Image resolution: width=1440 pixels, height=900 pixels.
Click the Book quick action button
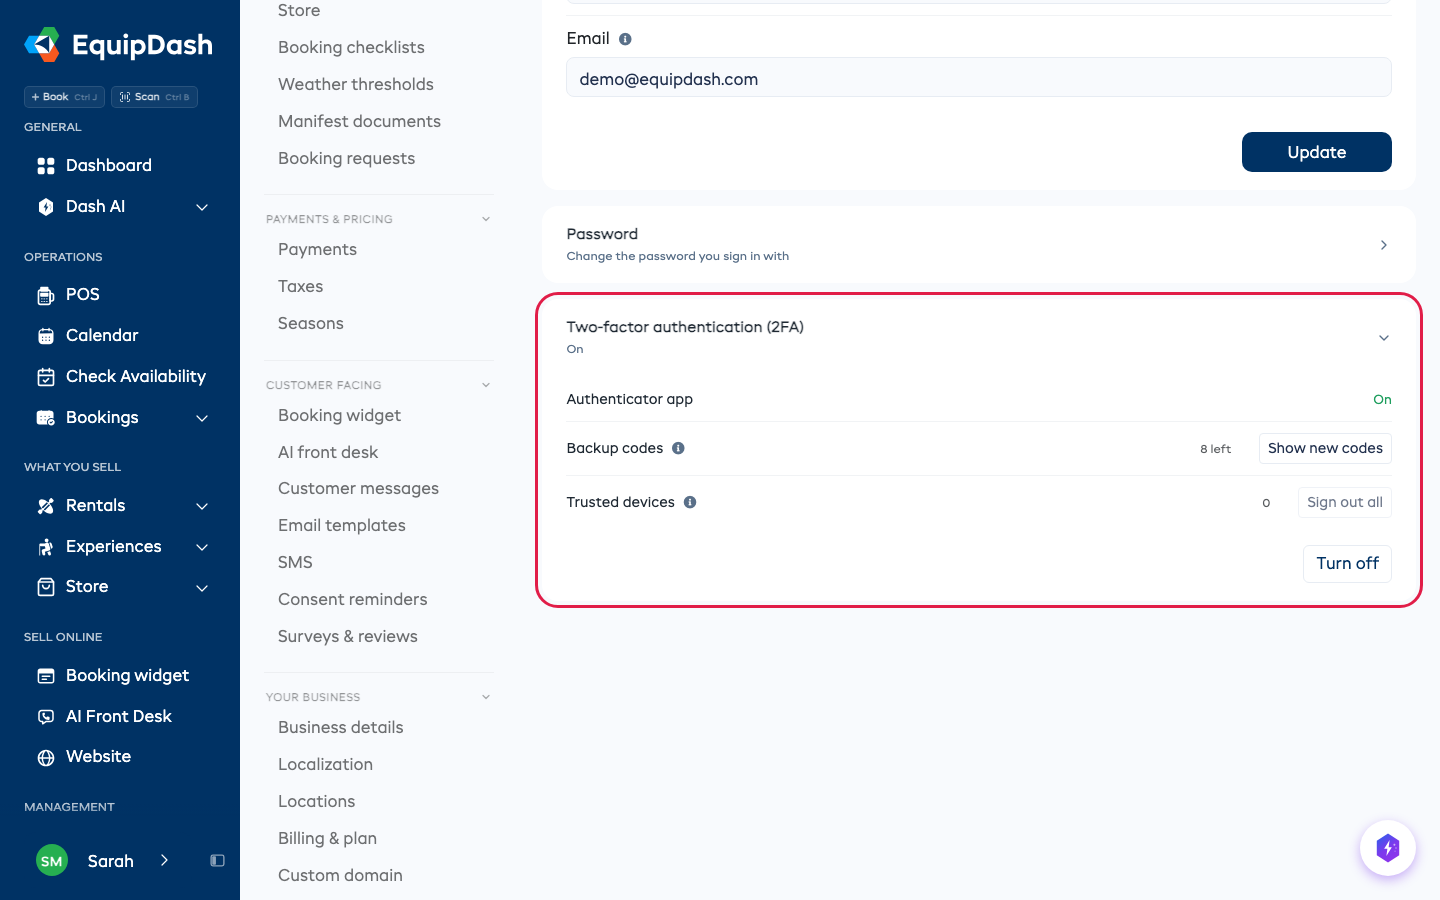pos(64,97)
